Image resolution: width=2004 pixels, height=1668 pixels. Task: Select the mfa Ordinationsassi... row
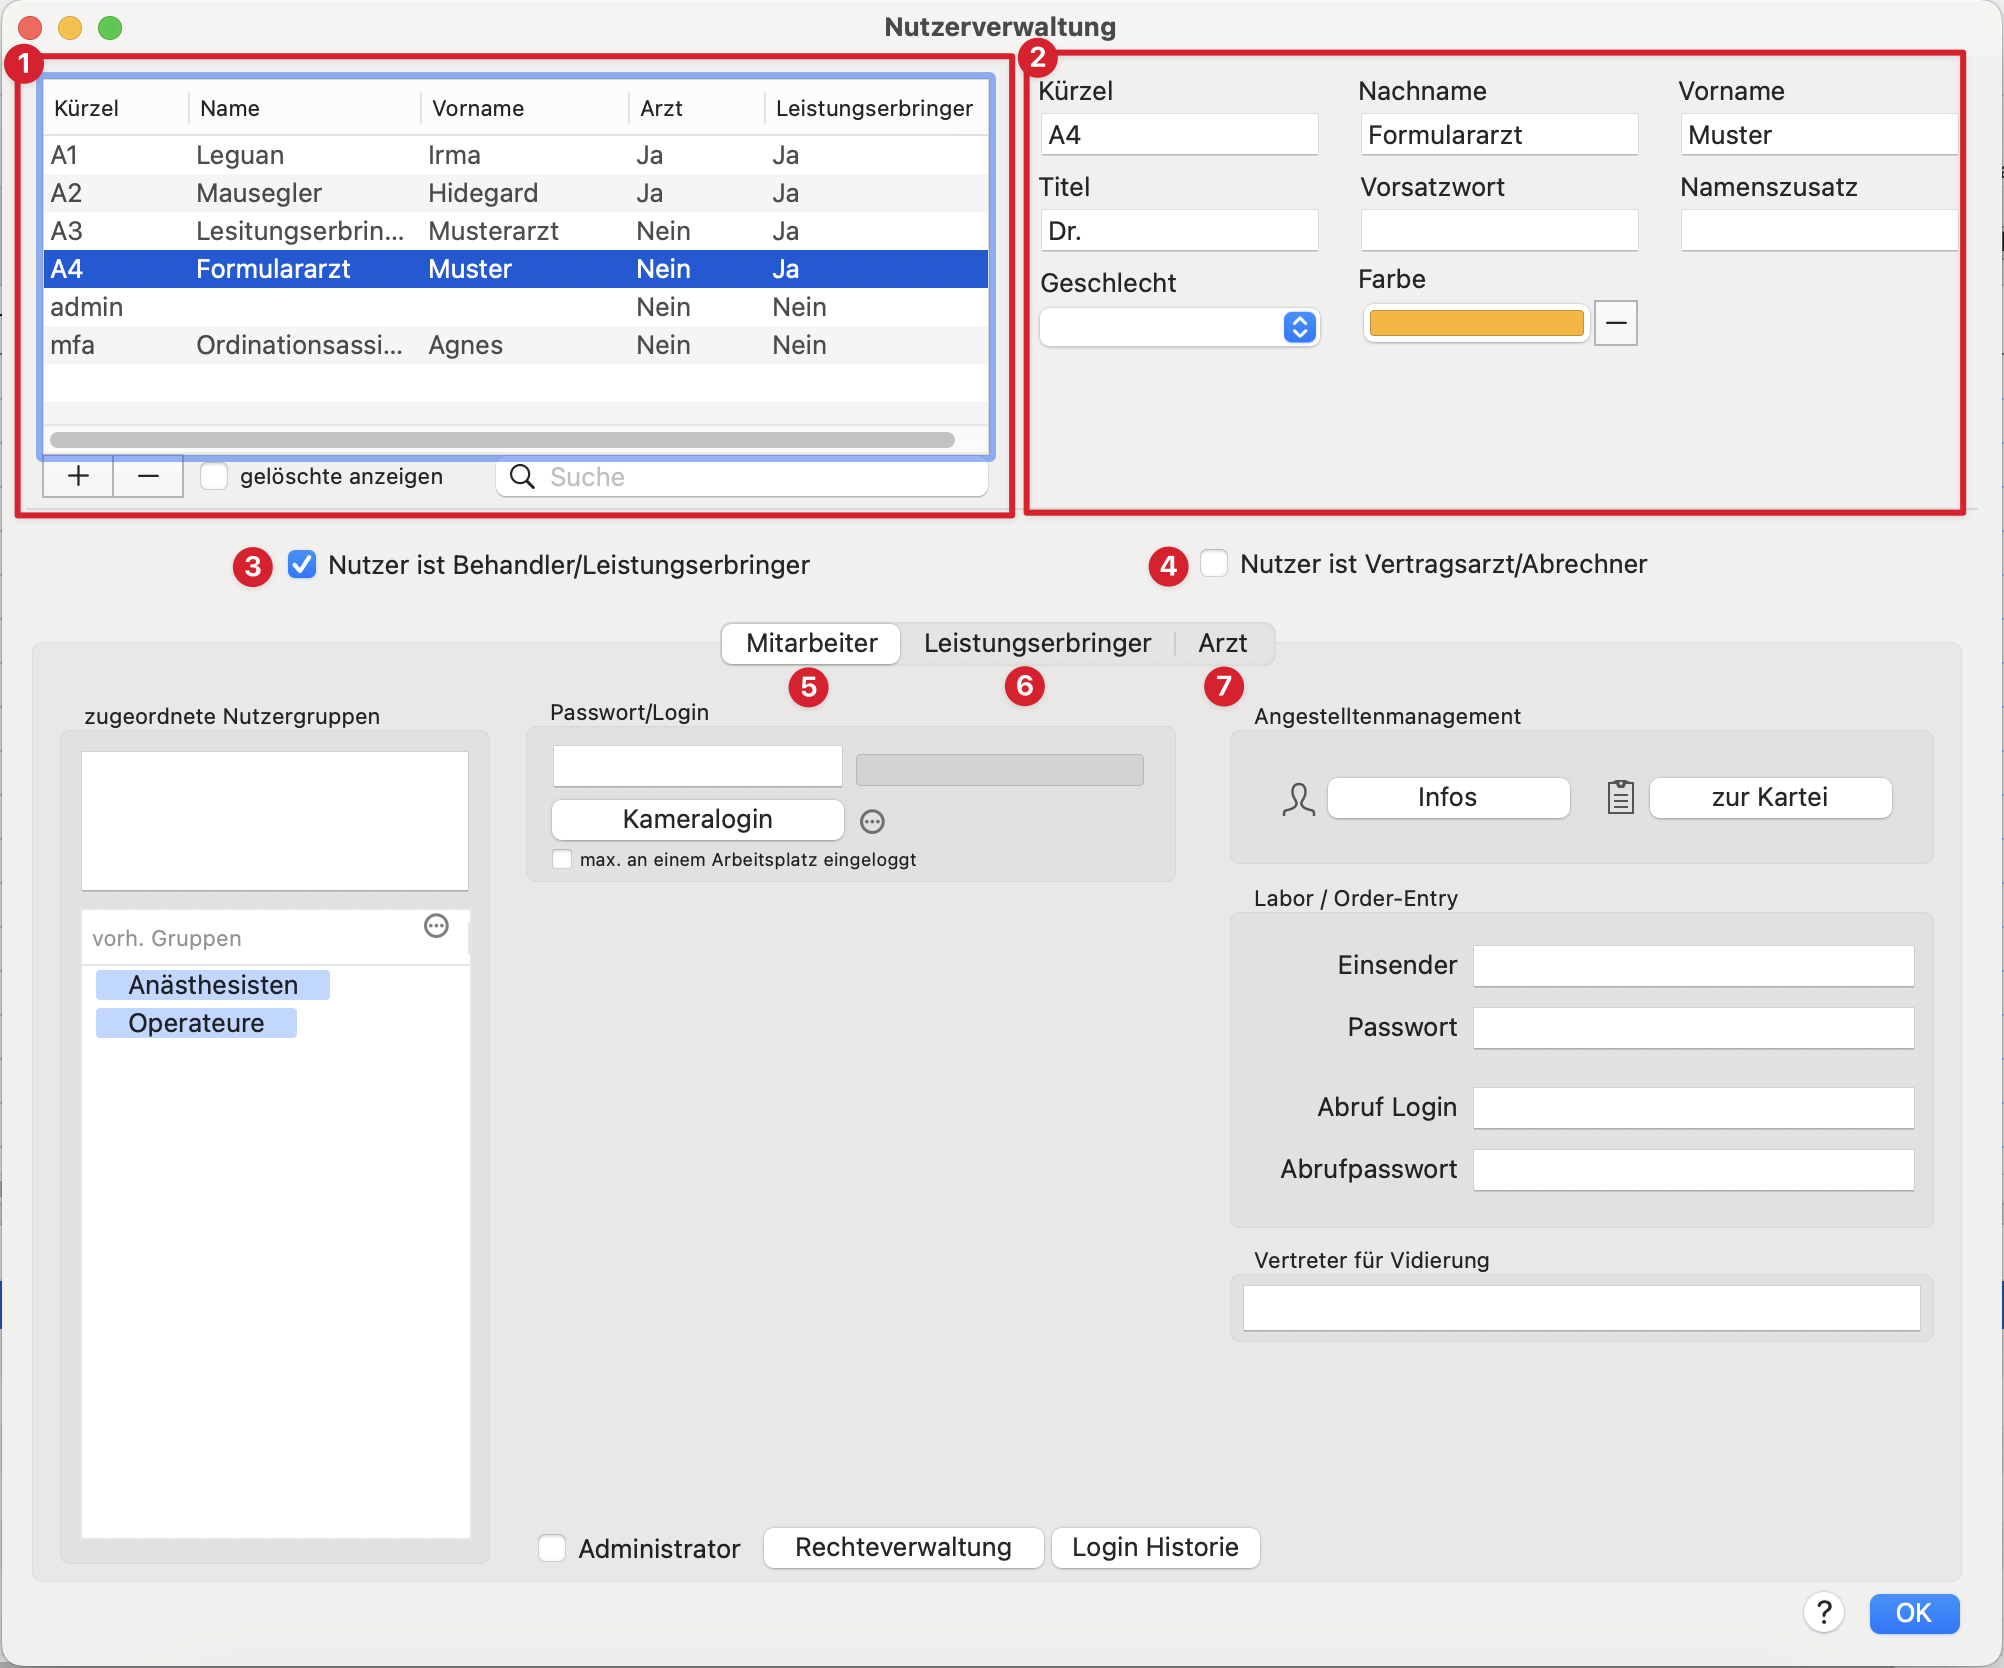[516, 345]
